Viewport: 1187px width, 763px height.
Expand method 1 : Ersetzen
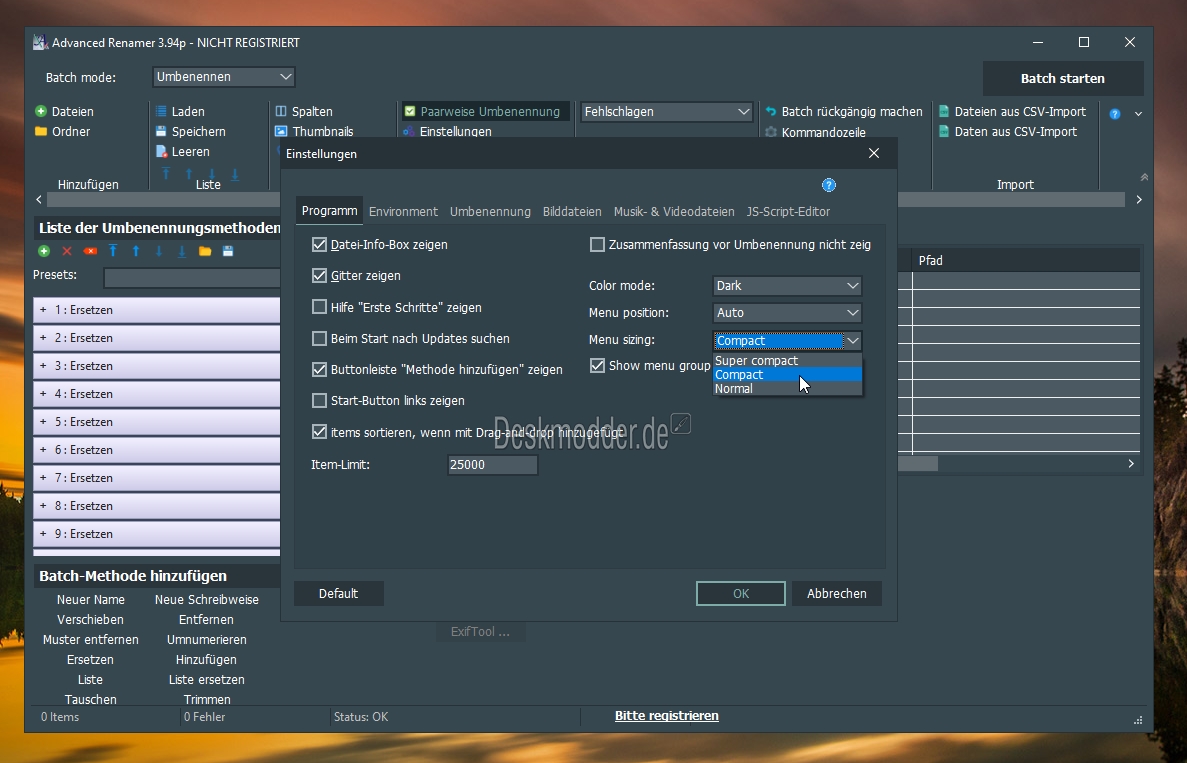43,310
